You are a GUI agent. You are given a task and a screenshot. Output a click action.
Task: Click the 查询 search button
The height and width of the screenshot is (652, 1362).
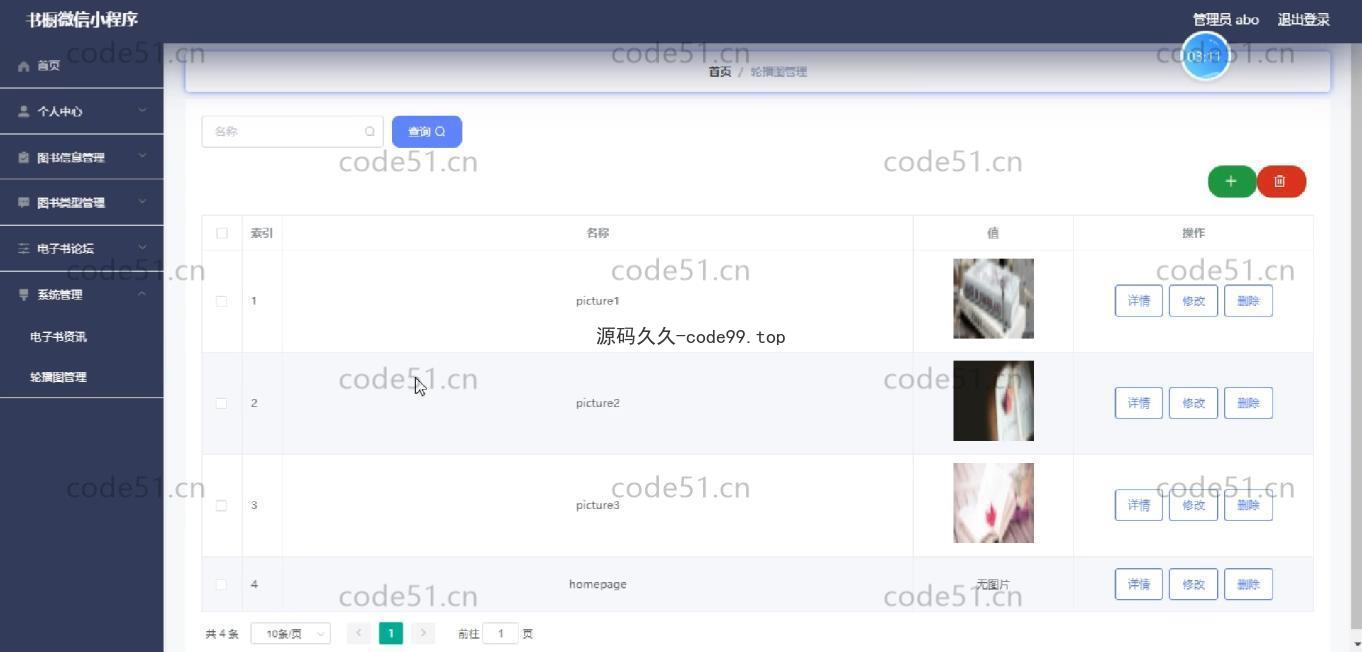427,131
